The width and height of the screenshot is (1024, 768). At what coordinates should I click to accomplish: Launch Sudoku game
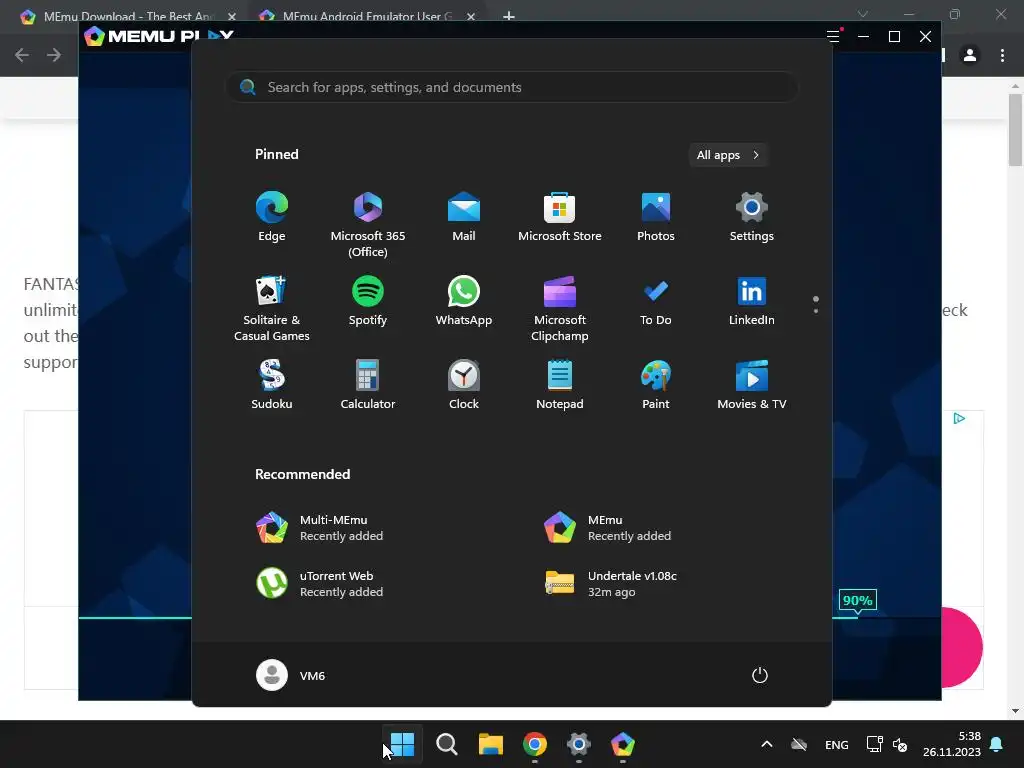click(272, 385)
